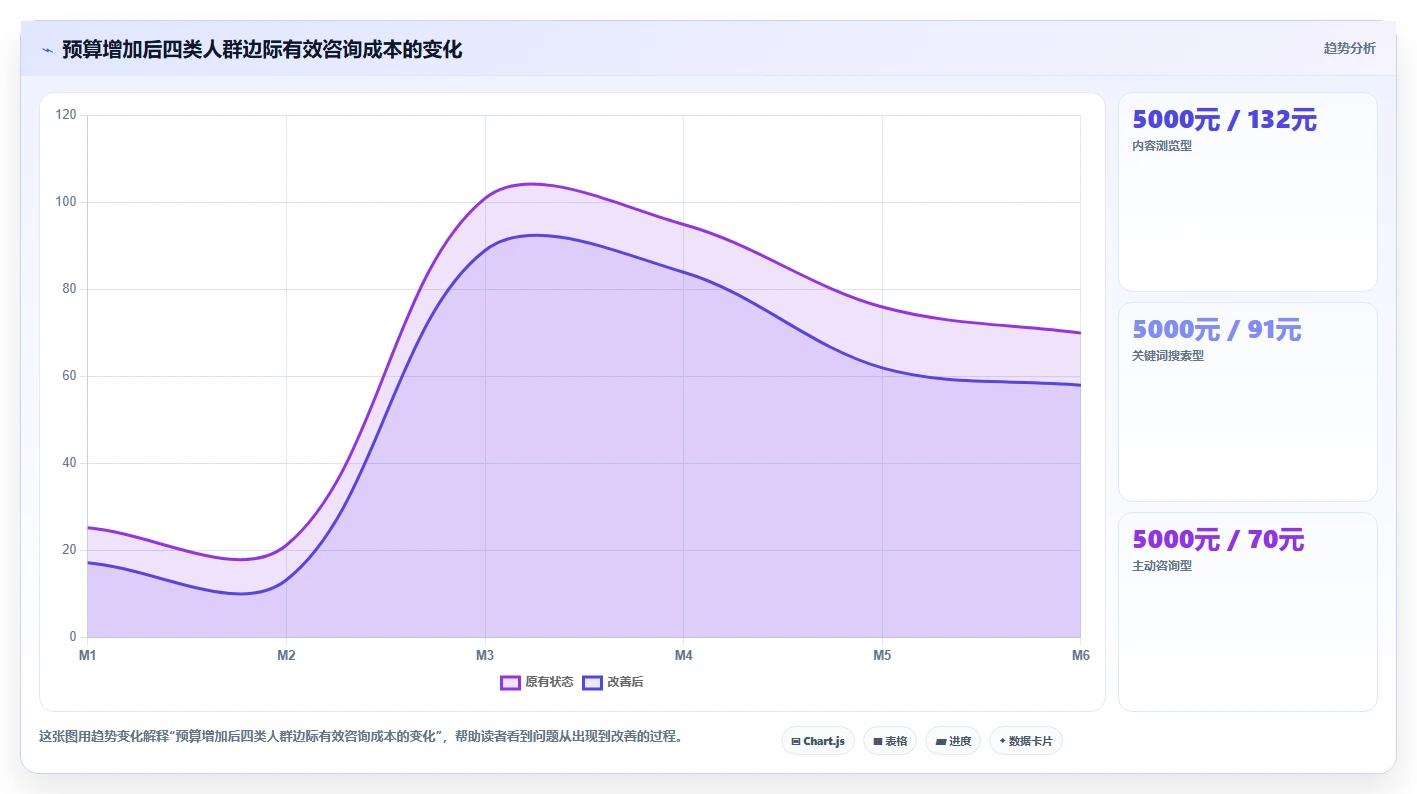Click the 40 y-axis value
1417x794 pixels.
coord(69,463)
